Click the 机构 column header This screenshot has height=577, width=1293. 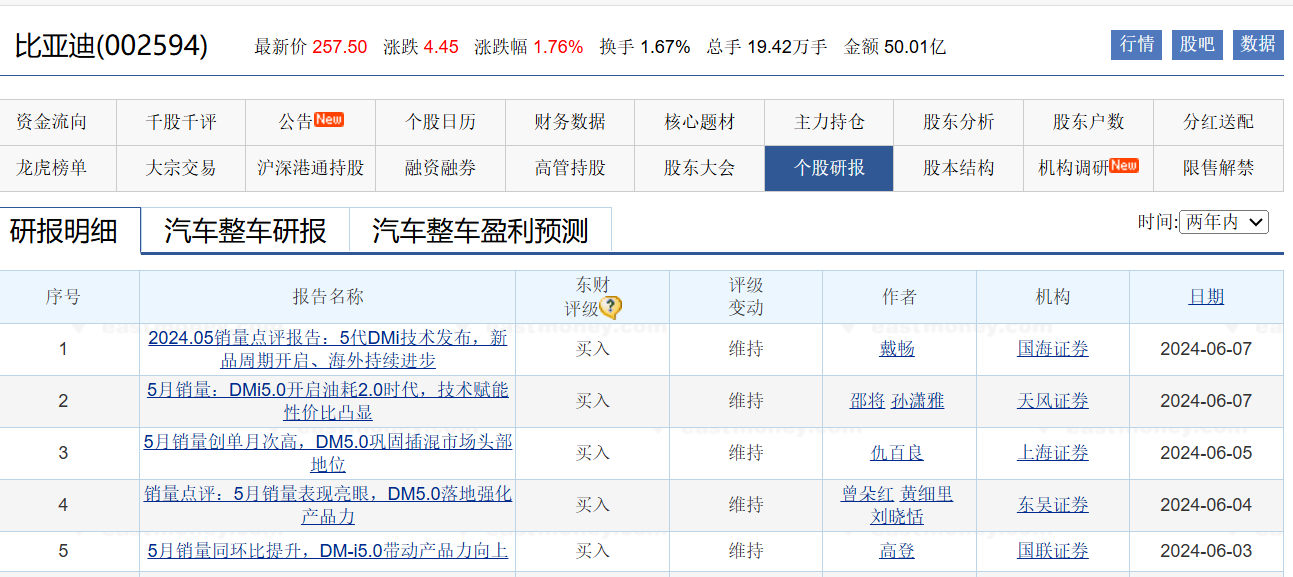pos(1053,297)
